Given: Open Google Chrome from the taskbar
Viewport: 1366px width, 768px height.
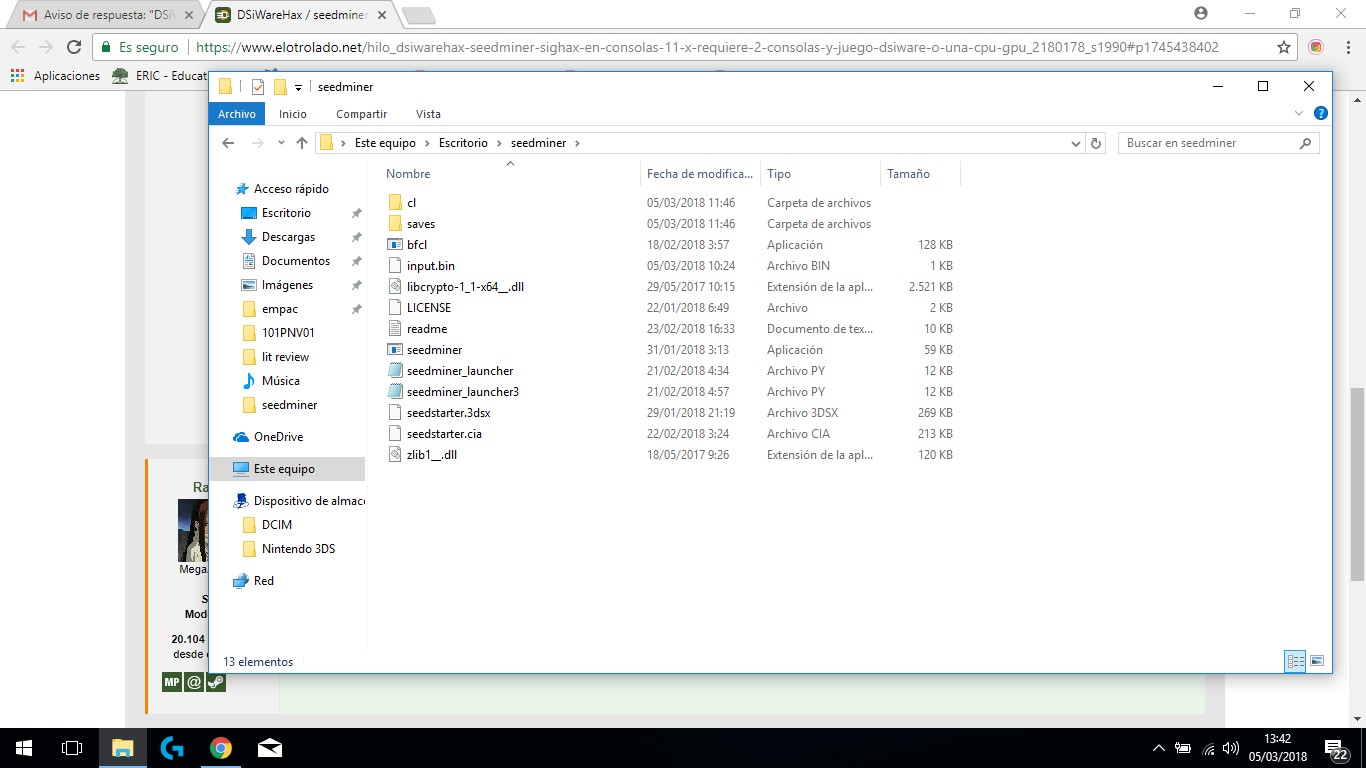Looking at the screenshot, I should pos(221,748).
